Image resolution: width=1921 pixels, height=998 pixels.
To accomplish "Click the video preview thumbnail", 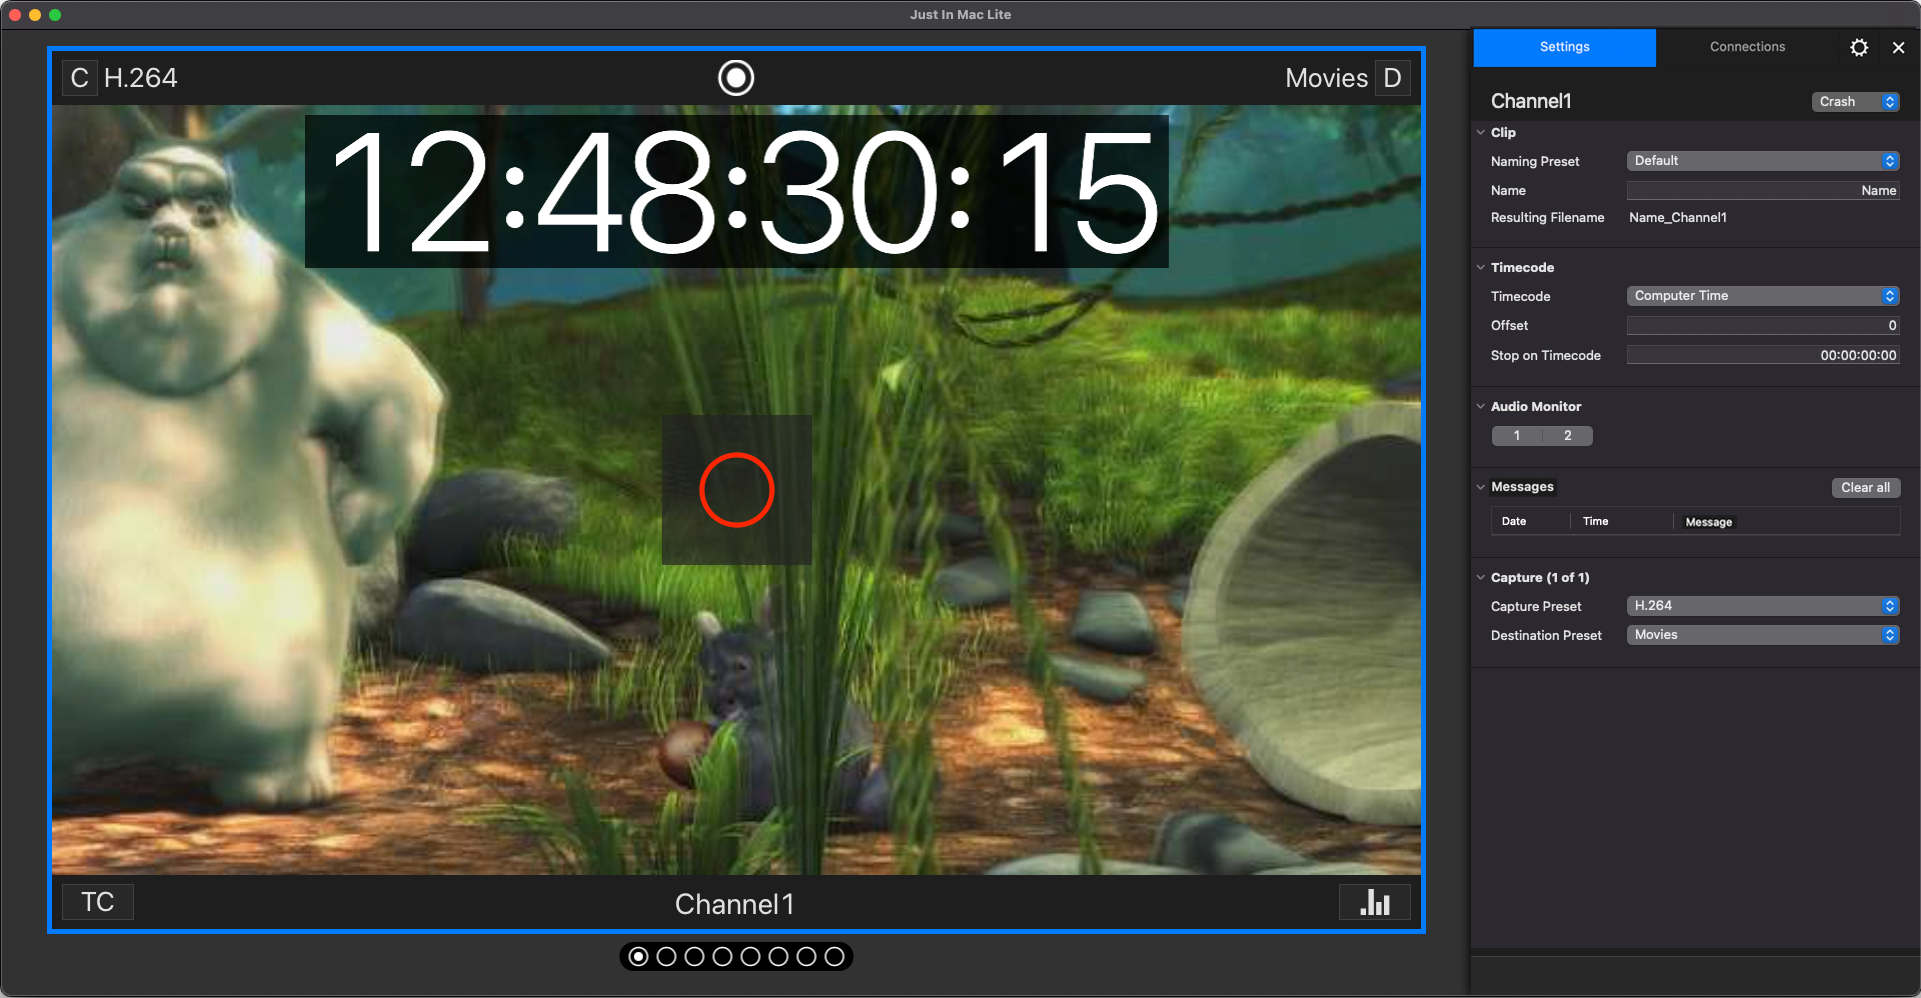I will click(737, 490).
